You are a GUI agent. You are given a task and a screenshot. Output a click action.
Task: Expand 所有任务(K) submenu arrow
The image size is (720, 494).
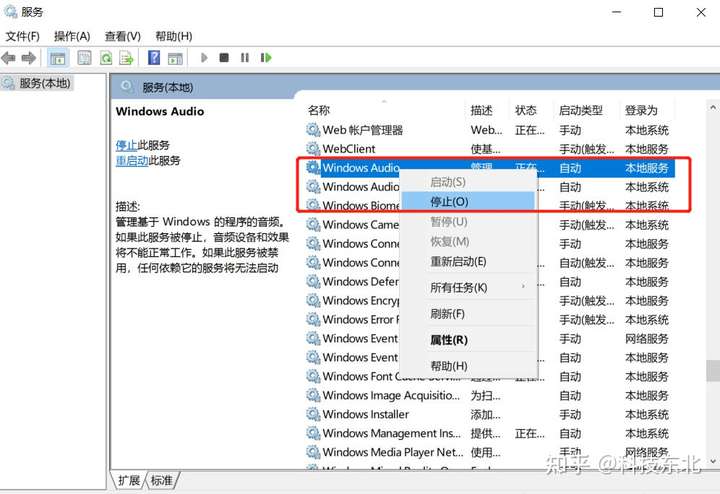[523, 287]
